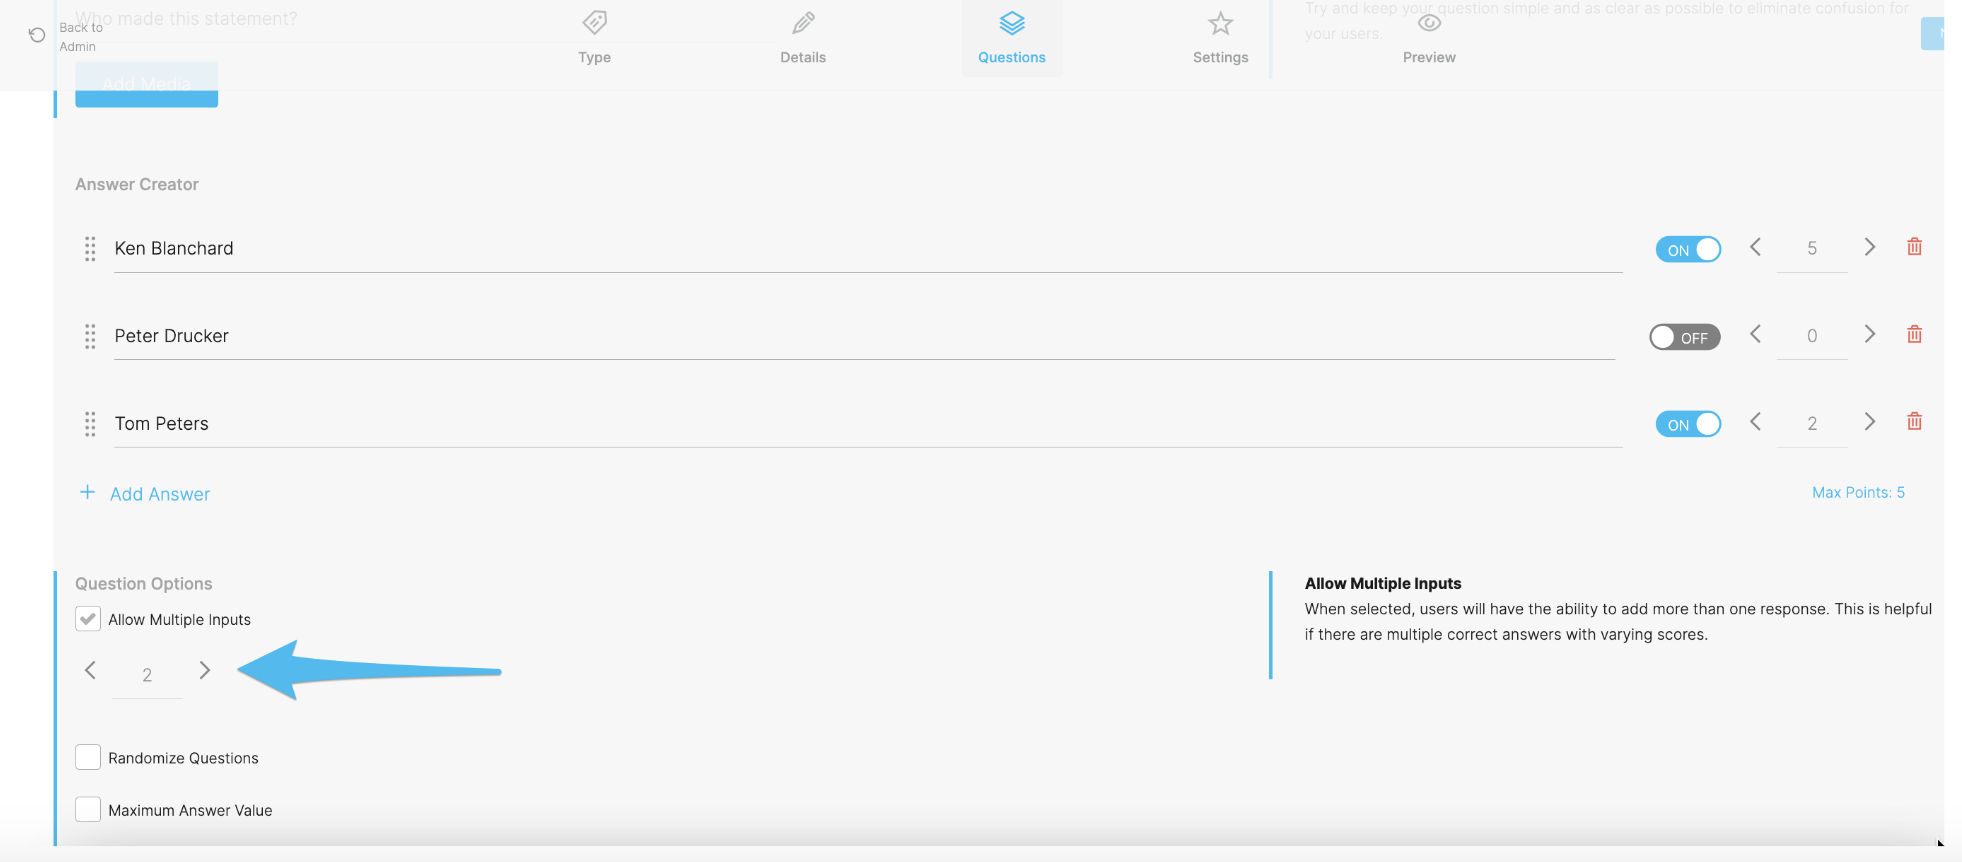Screen dimensions: 1962x862
Task: Click the Add Answer link
Action: [160, 494]
